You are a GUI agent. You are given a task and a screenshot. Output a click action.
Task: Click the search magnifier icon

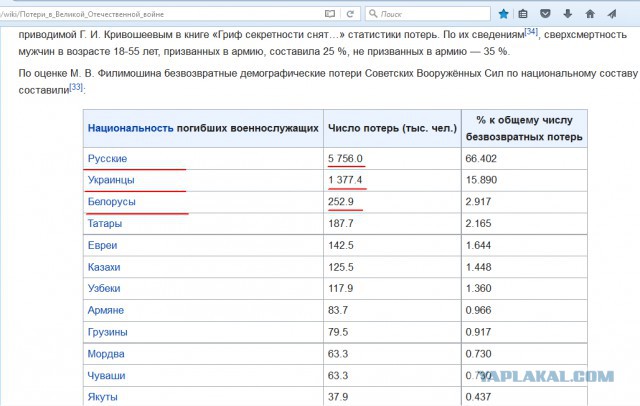click(373, 13)
